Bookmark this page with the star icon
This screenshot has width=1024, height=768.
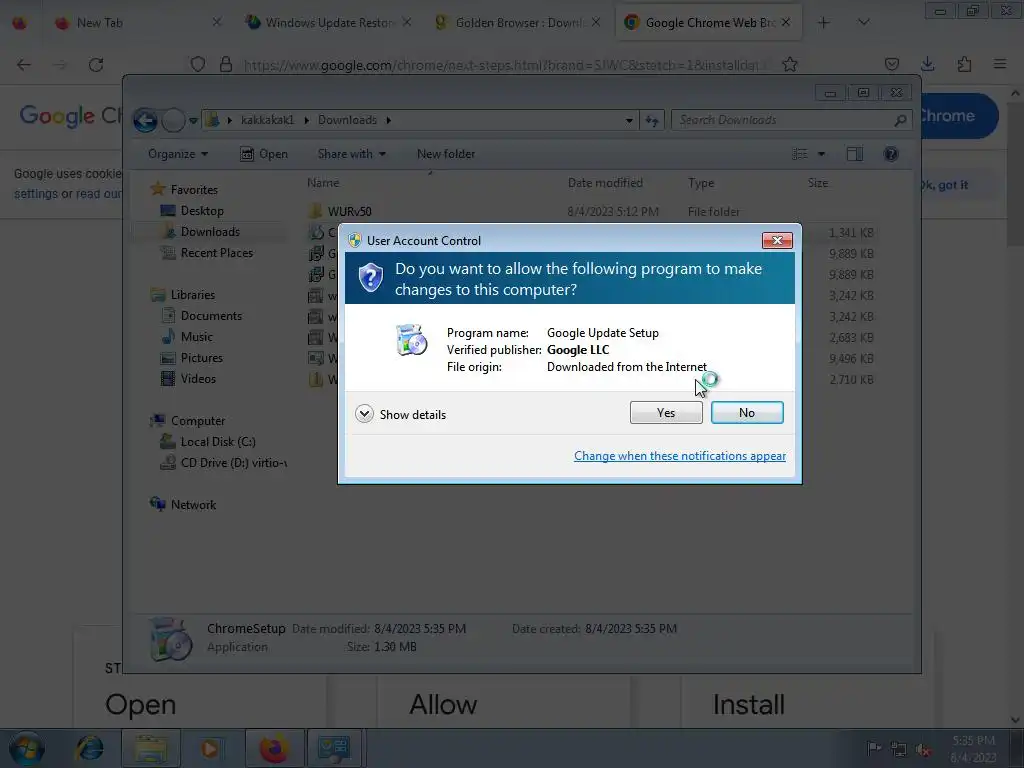790,64
